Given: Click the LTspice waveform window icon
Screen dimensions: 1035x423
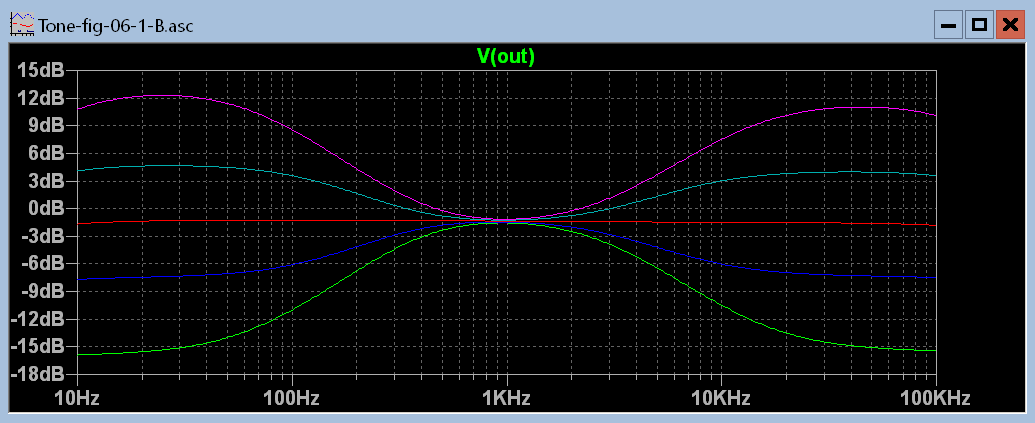Looking at the screenshot, I should click(x=20, y=24).
